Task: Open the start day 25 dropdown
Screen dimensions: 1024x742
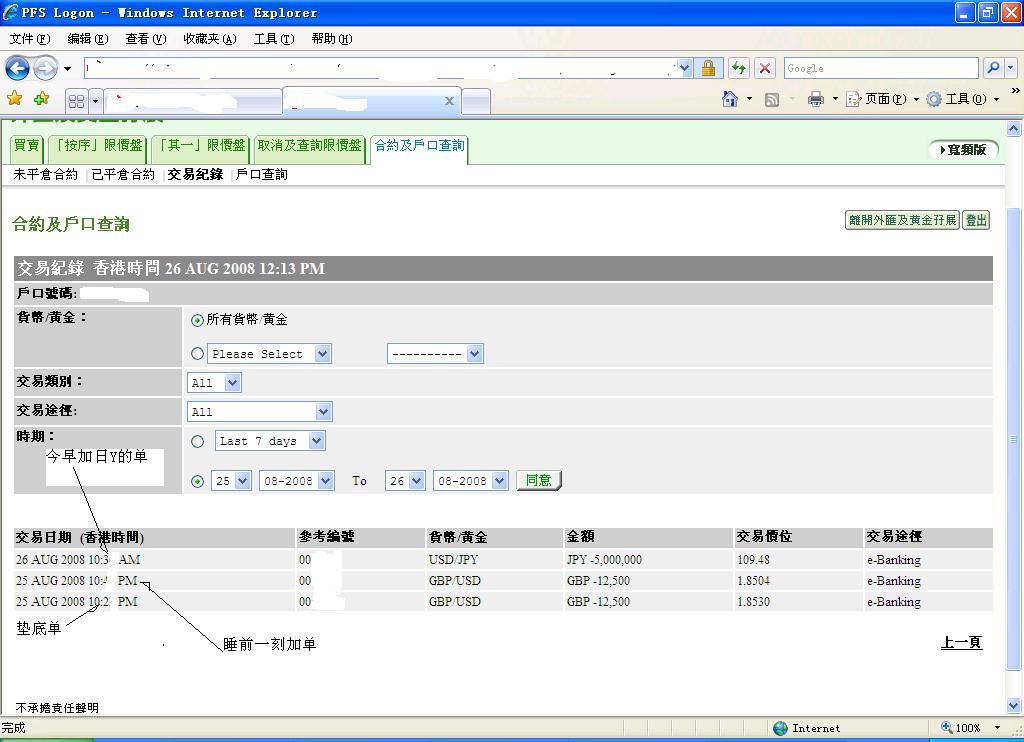Action: 231,481
